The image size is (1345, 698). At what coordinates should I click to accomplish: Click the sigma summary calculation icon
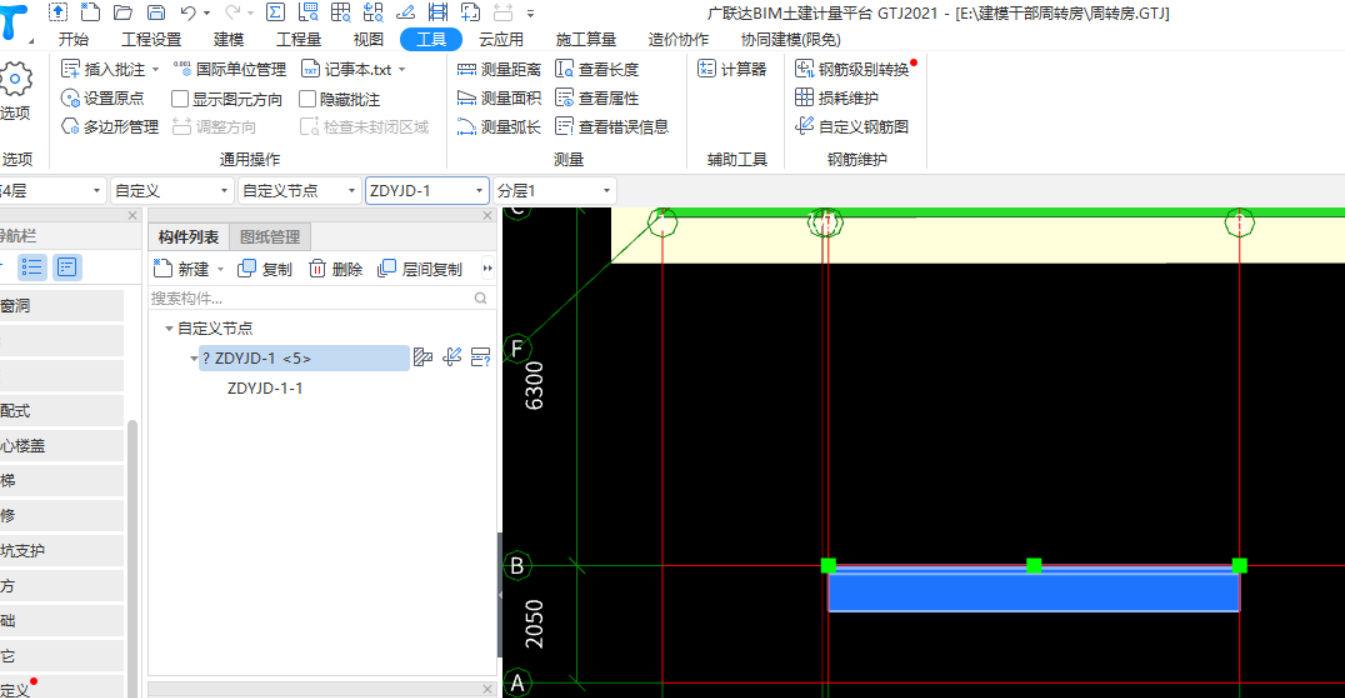click(x=275, y=13)
